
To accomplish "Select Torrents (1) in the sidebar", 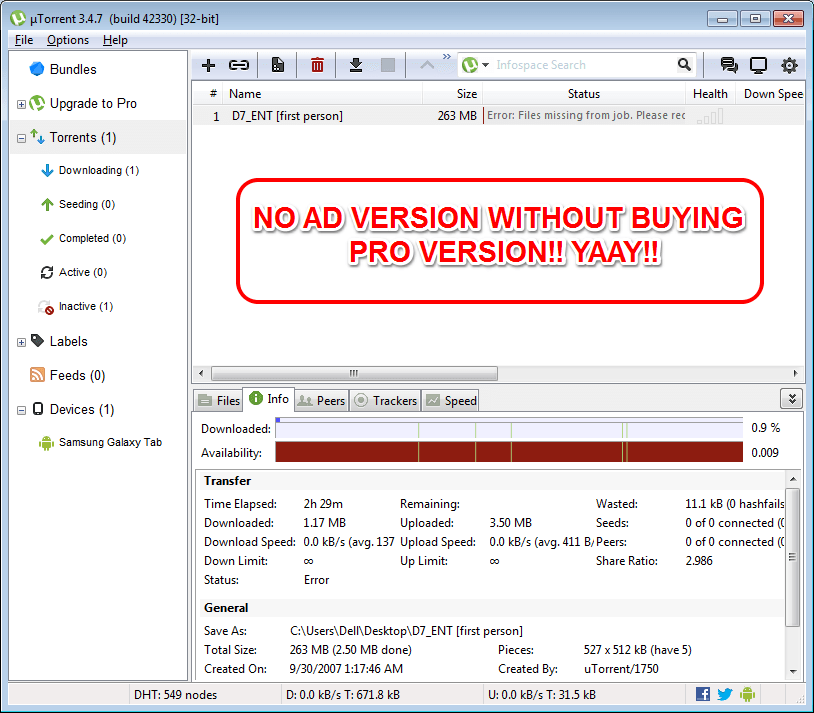I will click(83, 138).
